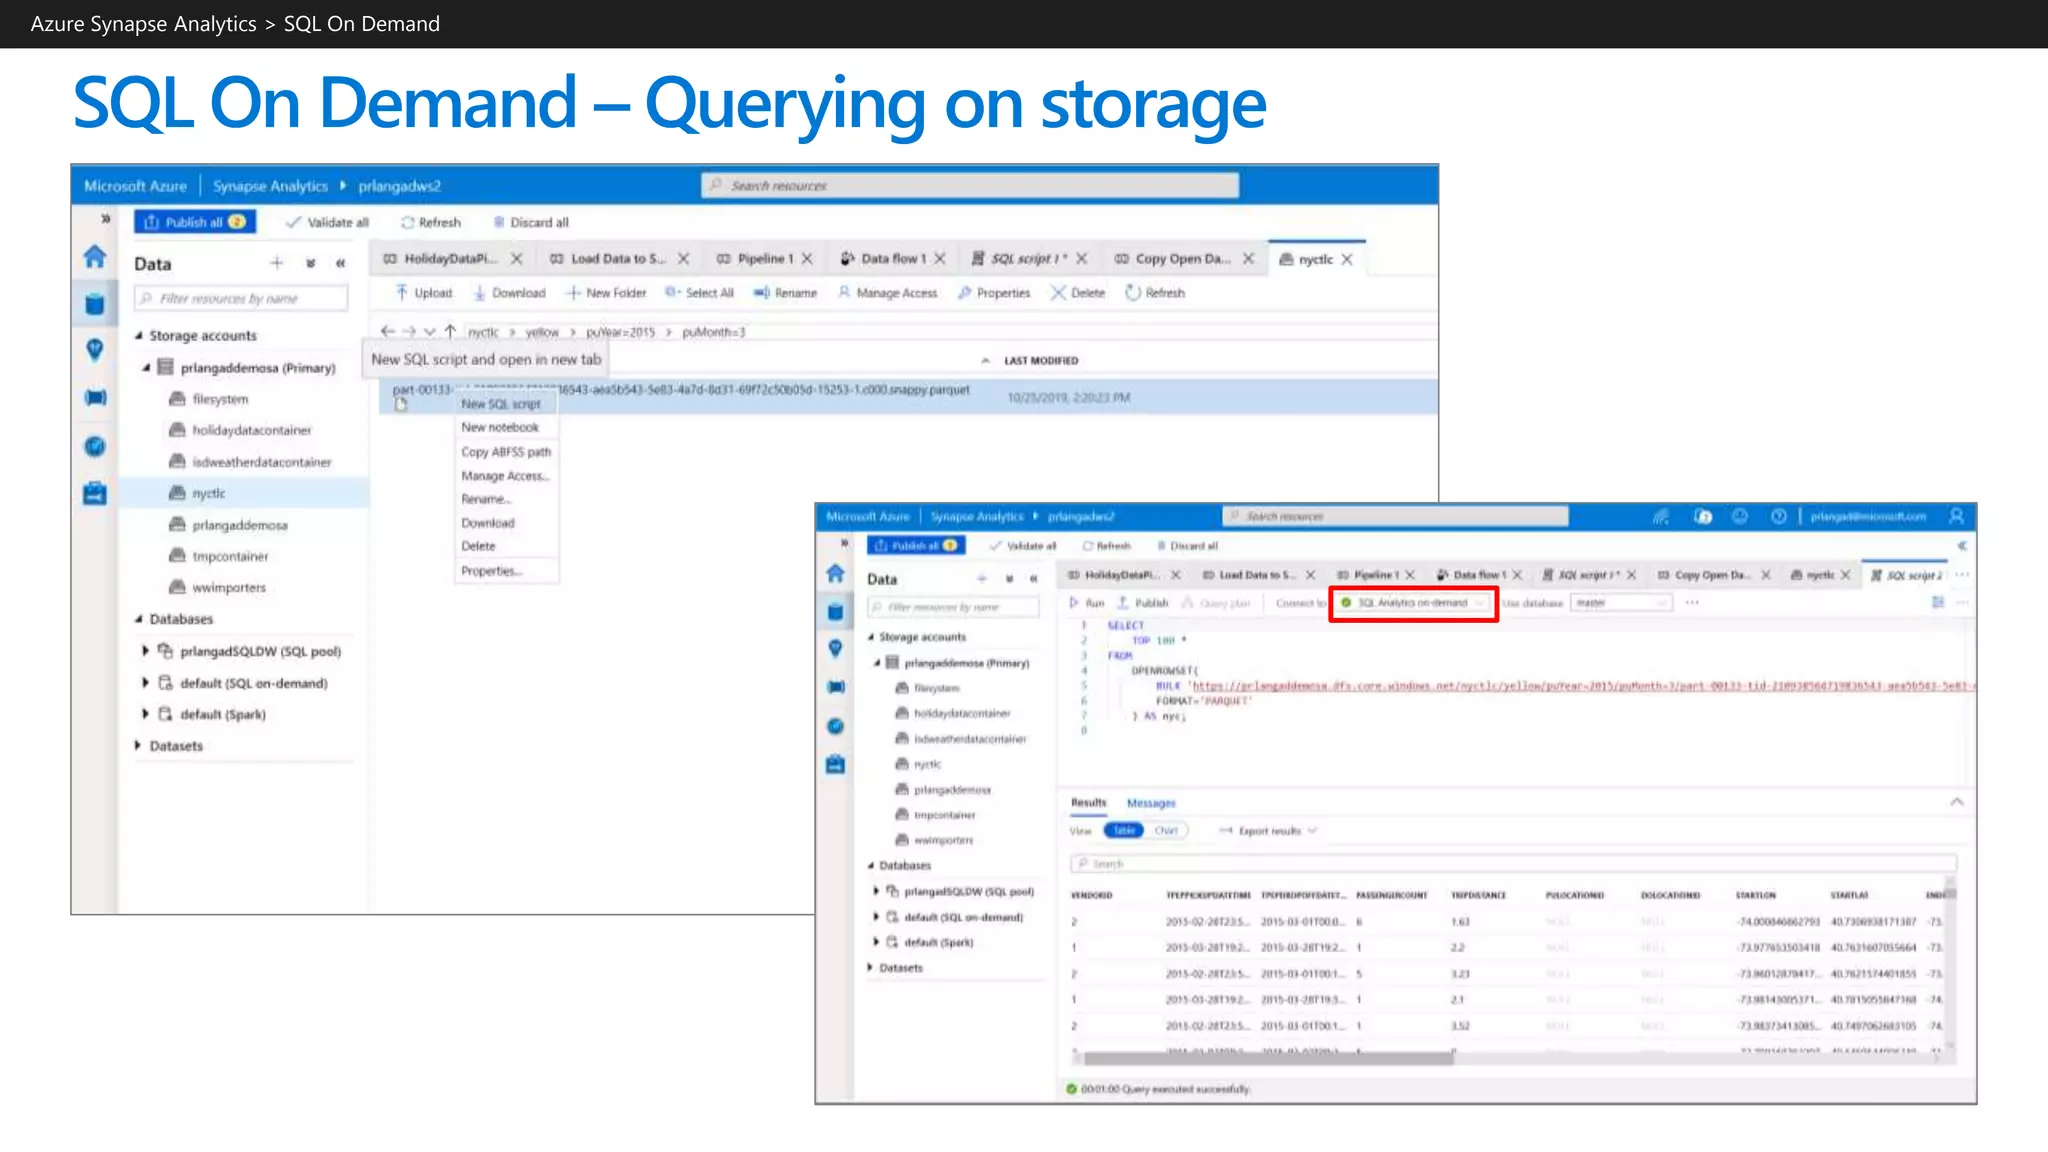Click Select All in left screenshot toolbar

699,293
